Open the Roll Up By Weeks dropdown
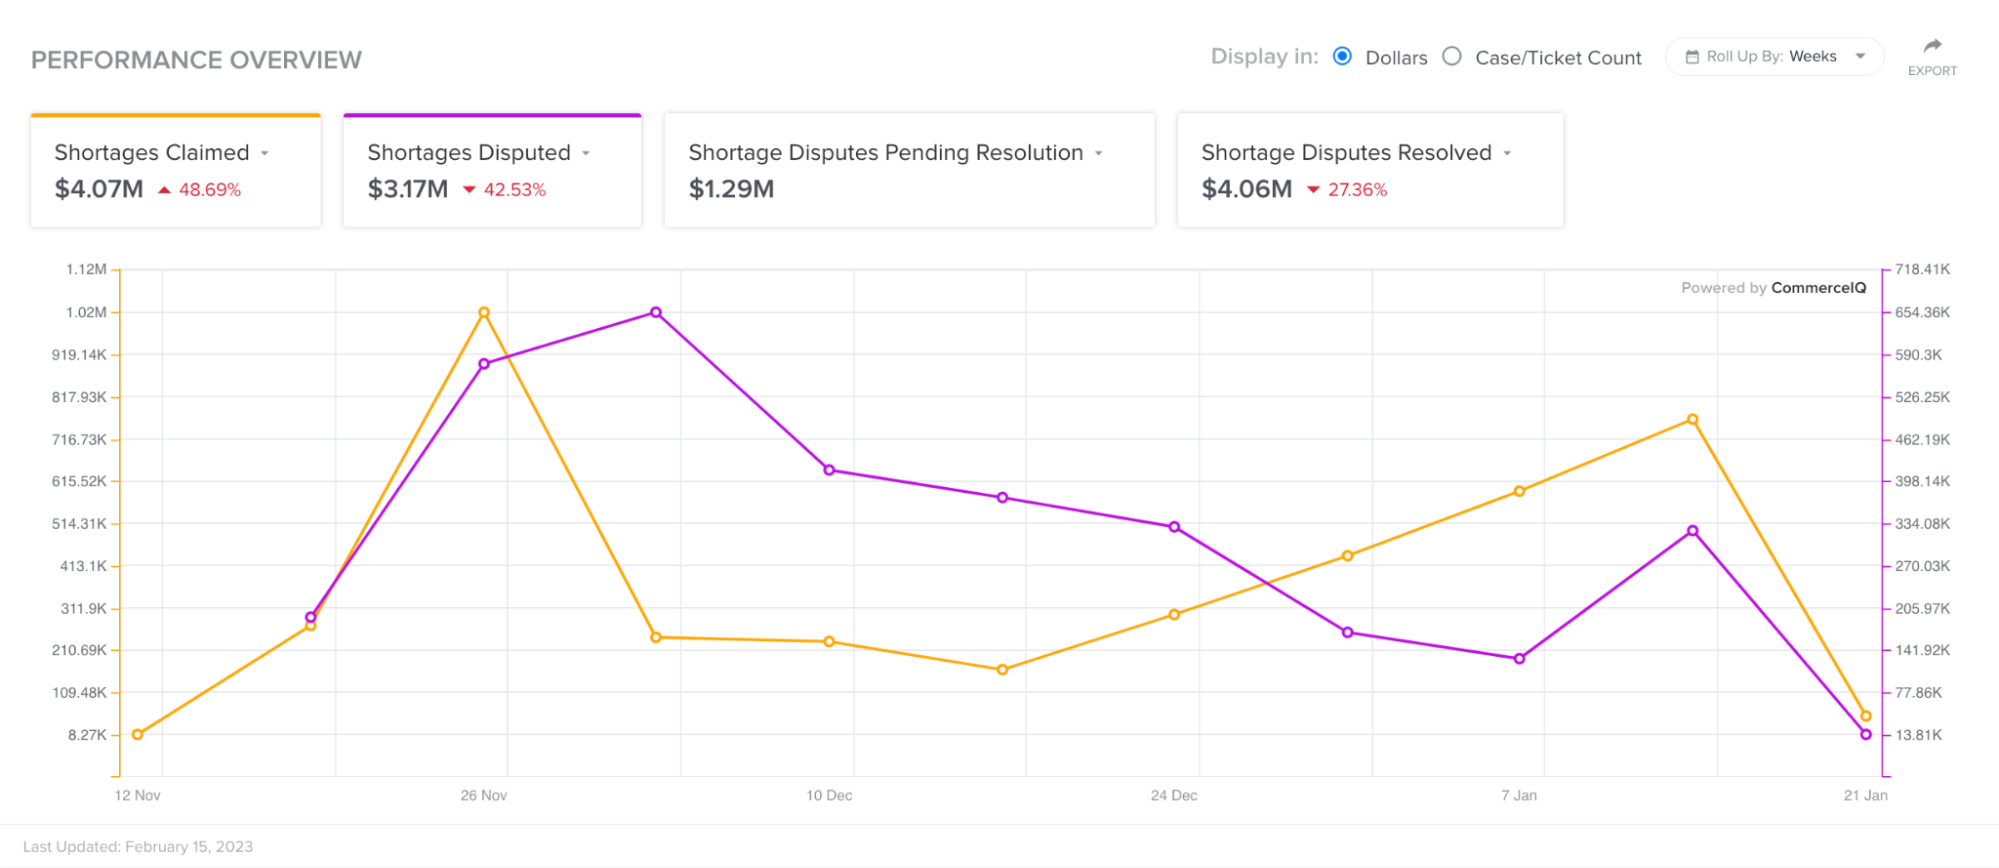This screenshot has width=1999, height=868. [x=1774, y=57]
